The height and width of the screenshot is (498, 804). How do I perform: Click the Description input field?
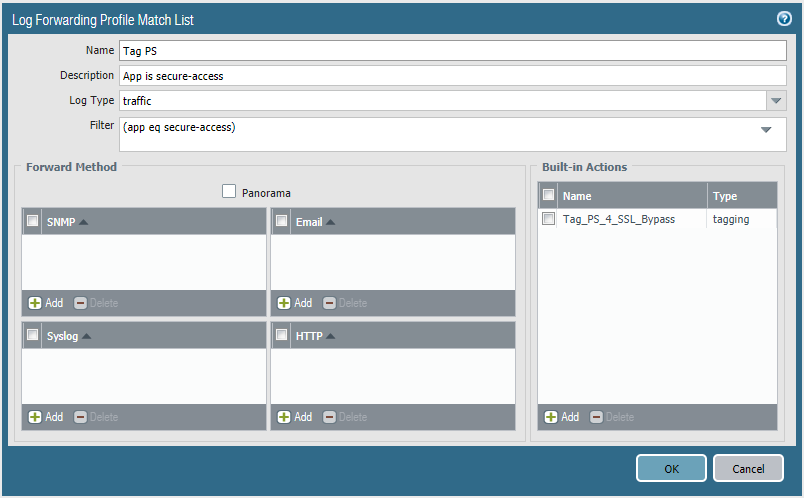point(452,76)
